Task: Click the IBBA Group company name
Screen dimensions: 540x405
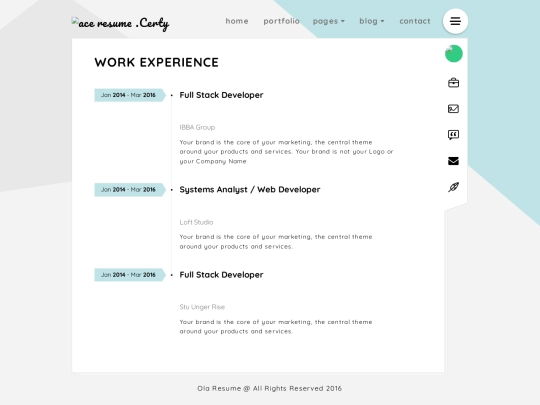Action: click(x=197, y=127)
